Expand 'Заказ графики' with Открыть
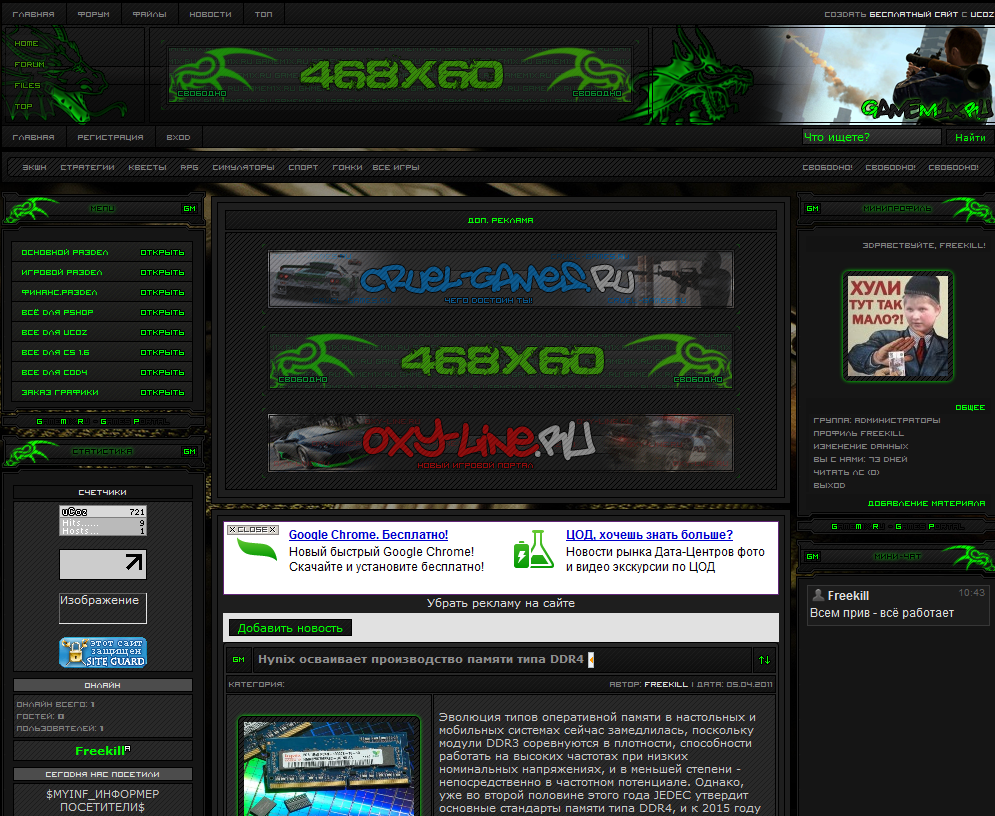The height and width of the screenshot is (816, 995). (162, 393)
